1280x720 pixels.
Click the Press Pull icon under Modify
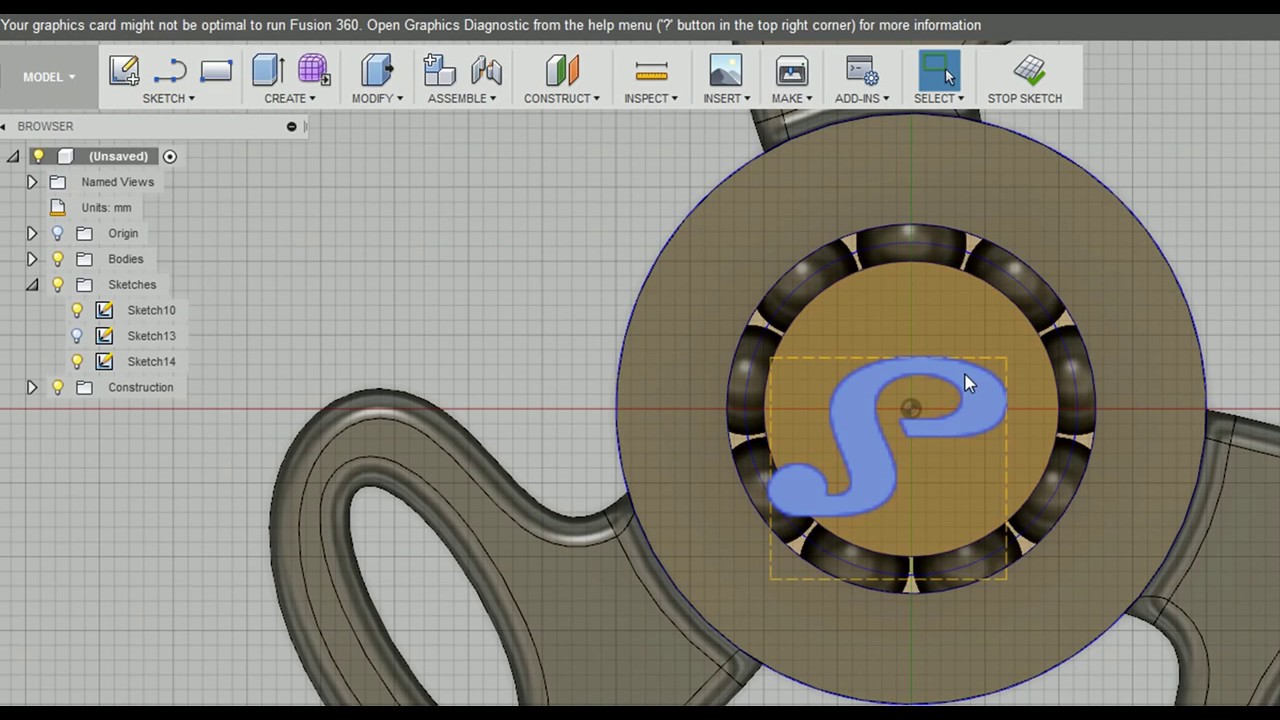377,70
